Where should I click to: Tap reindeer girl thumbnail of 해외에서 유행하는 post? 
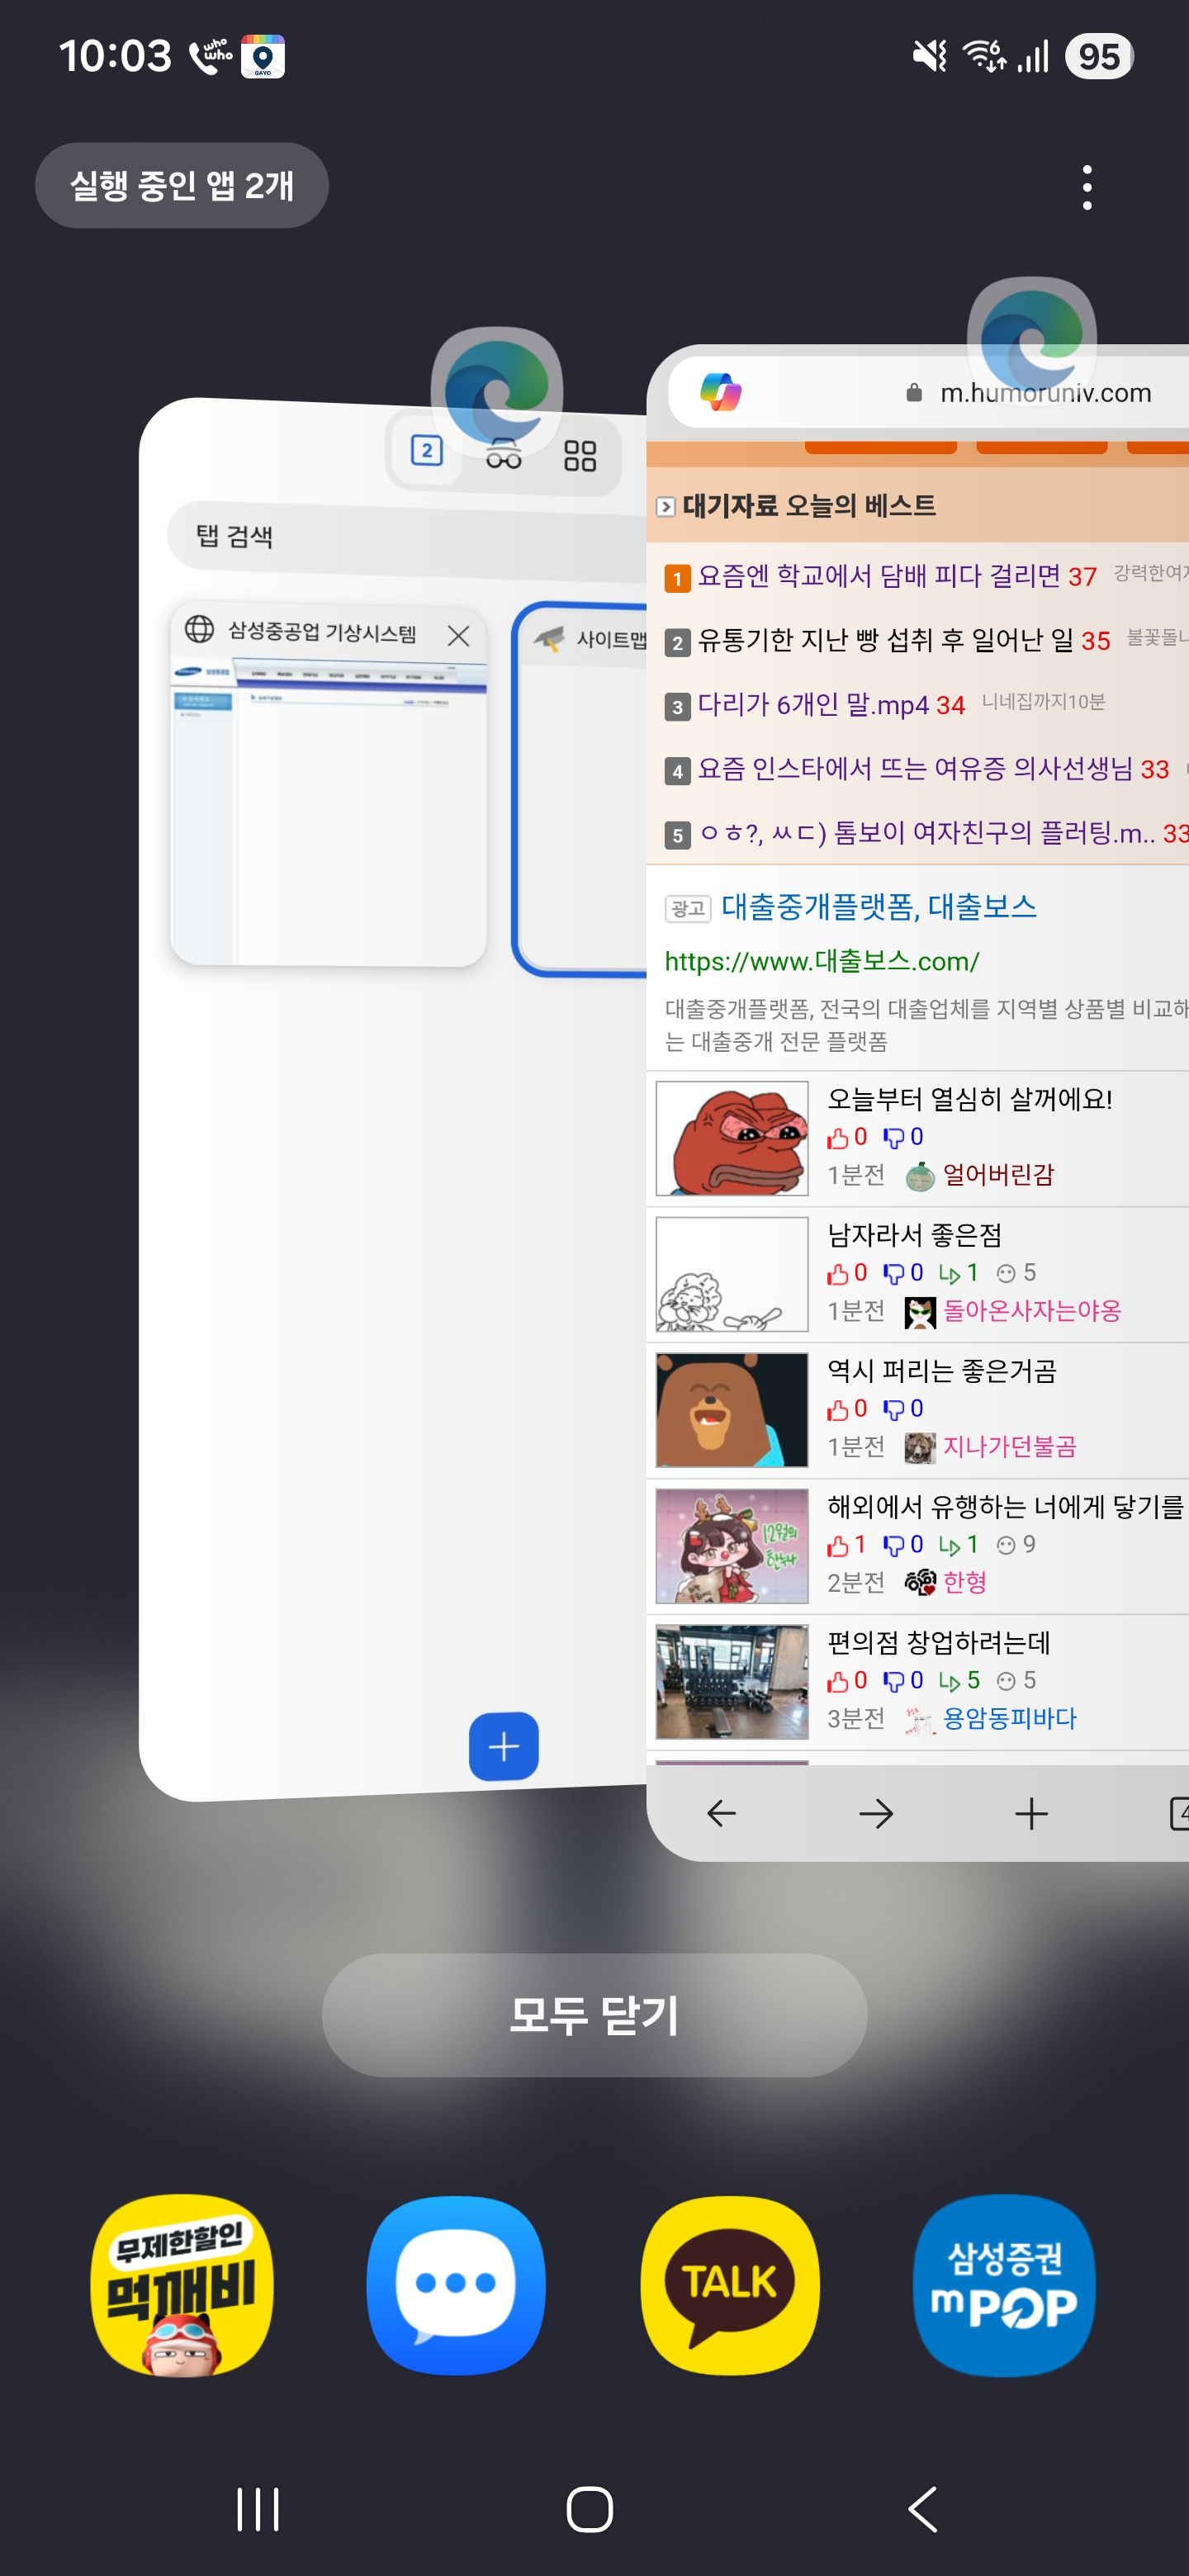pos(732,1547)
